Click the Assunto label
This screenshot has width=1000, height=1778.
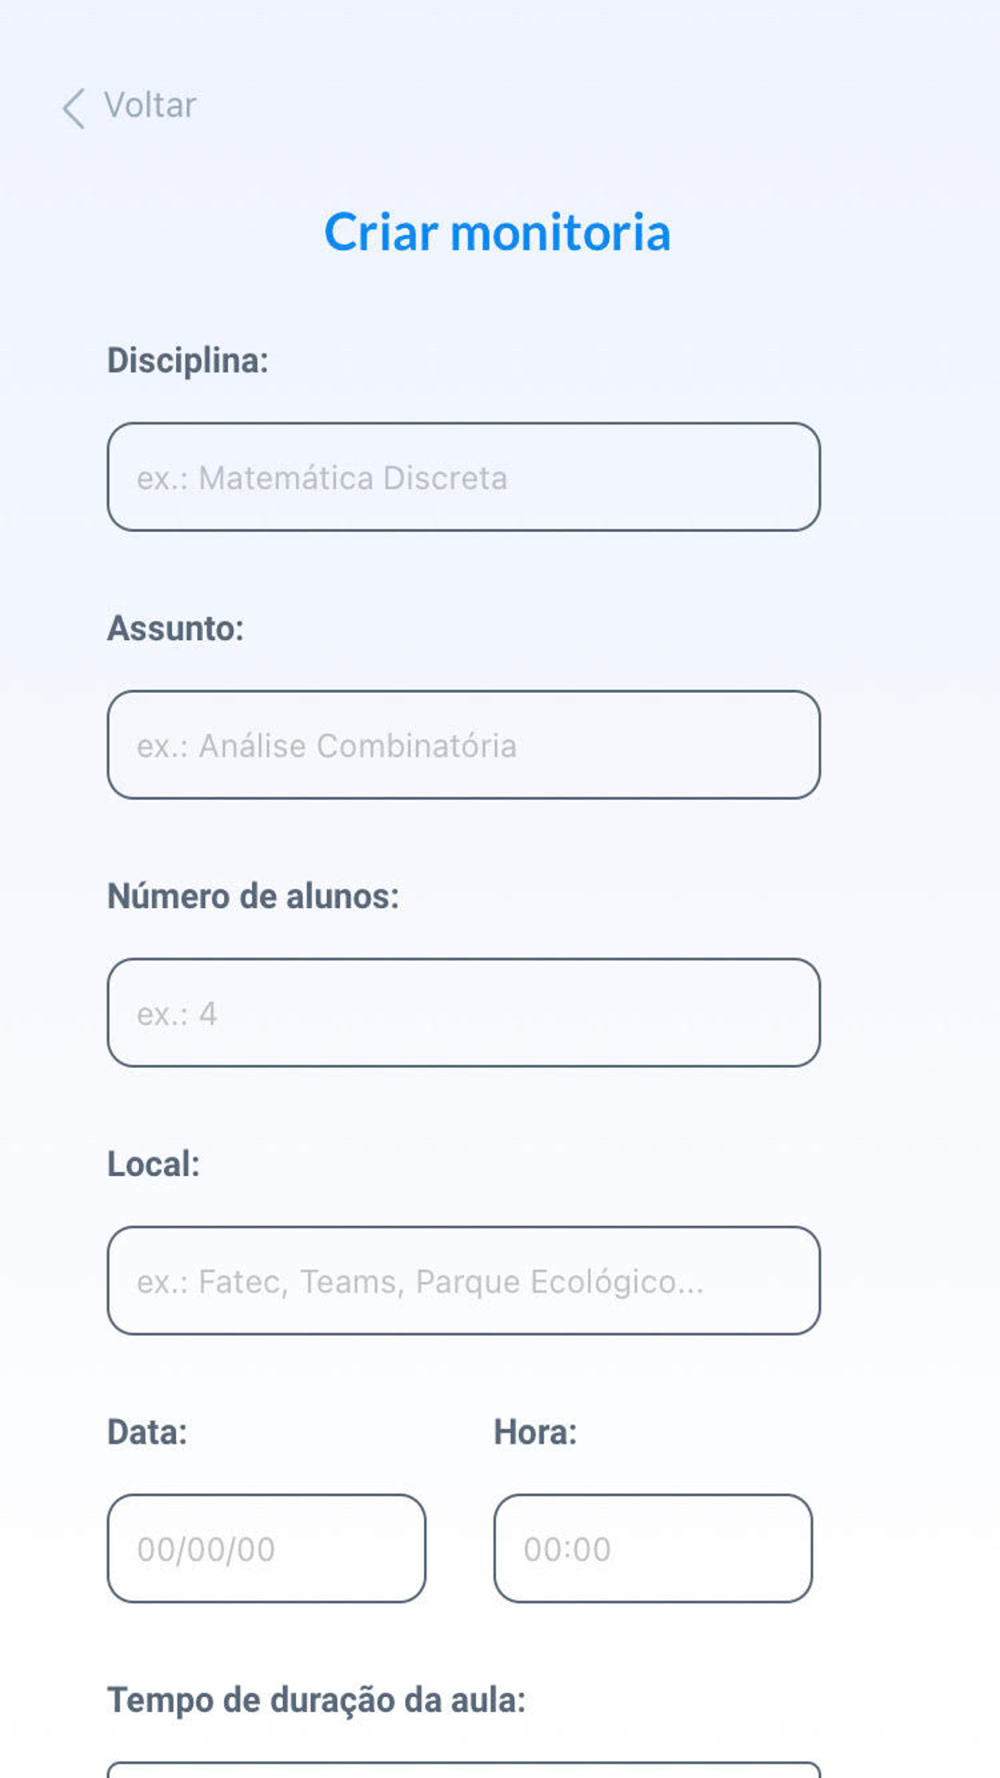(x=175, y=628)
